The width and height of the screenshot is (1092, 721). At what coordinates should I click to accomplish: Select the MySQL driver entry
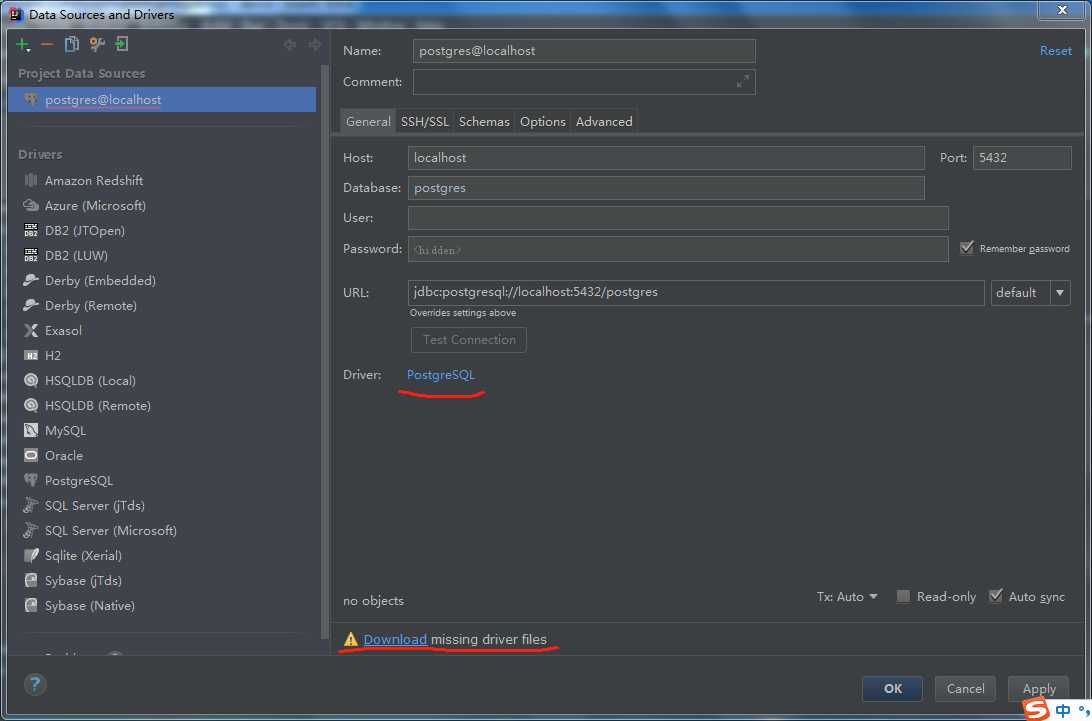(65, 431)
